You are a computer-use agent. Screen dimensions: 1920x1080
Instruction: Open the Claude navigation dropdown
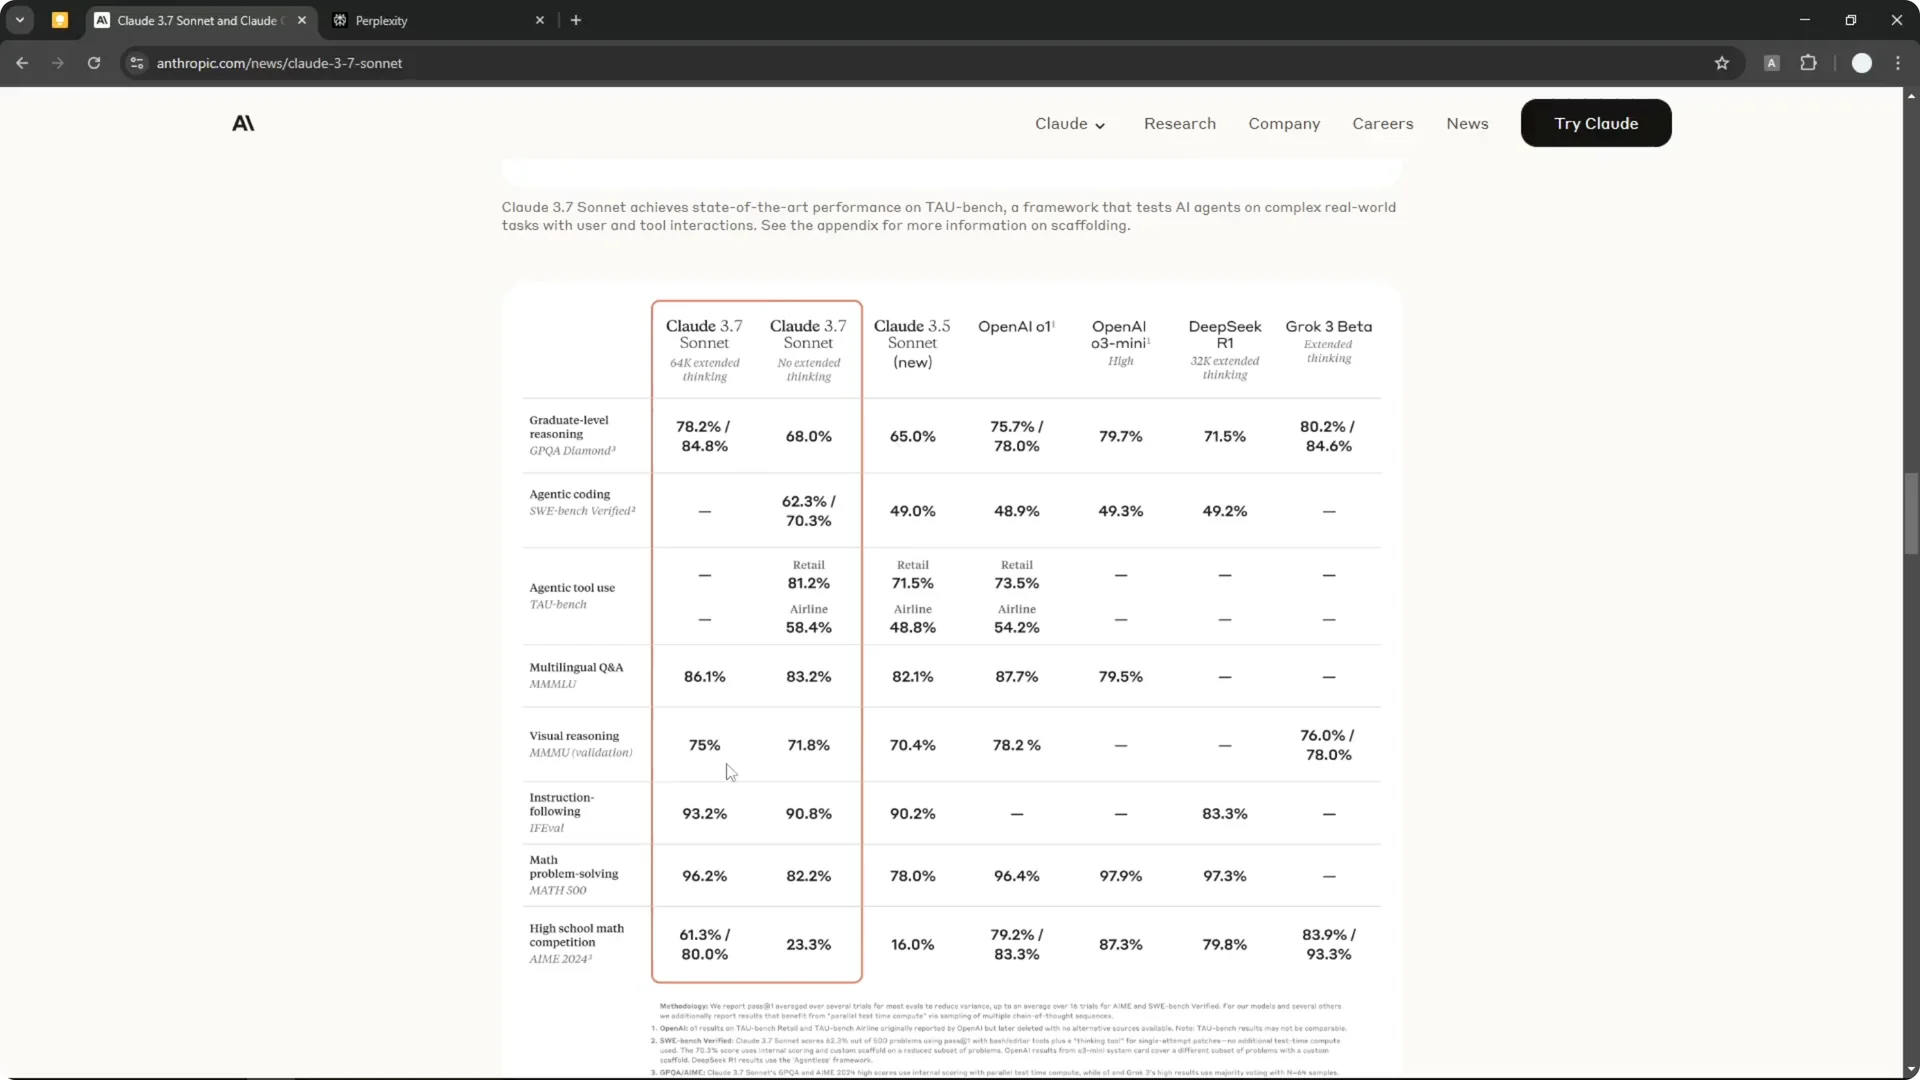point(1070,123)
